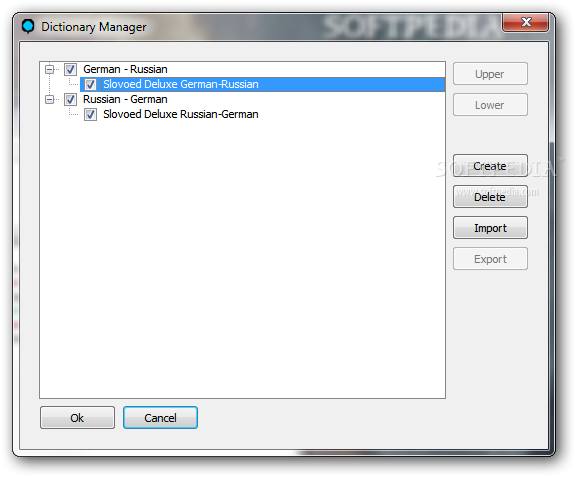Select Slovoed Deluxe Russian-German entry

(181, 115)
